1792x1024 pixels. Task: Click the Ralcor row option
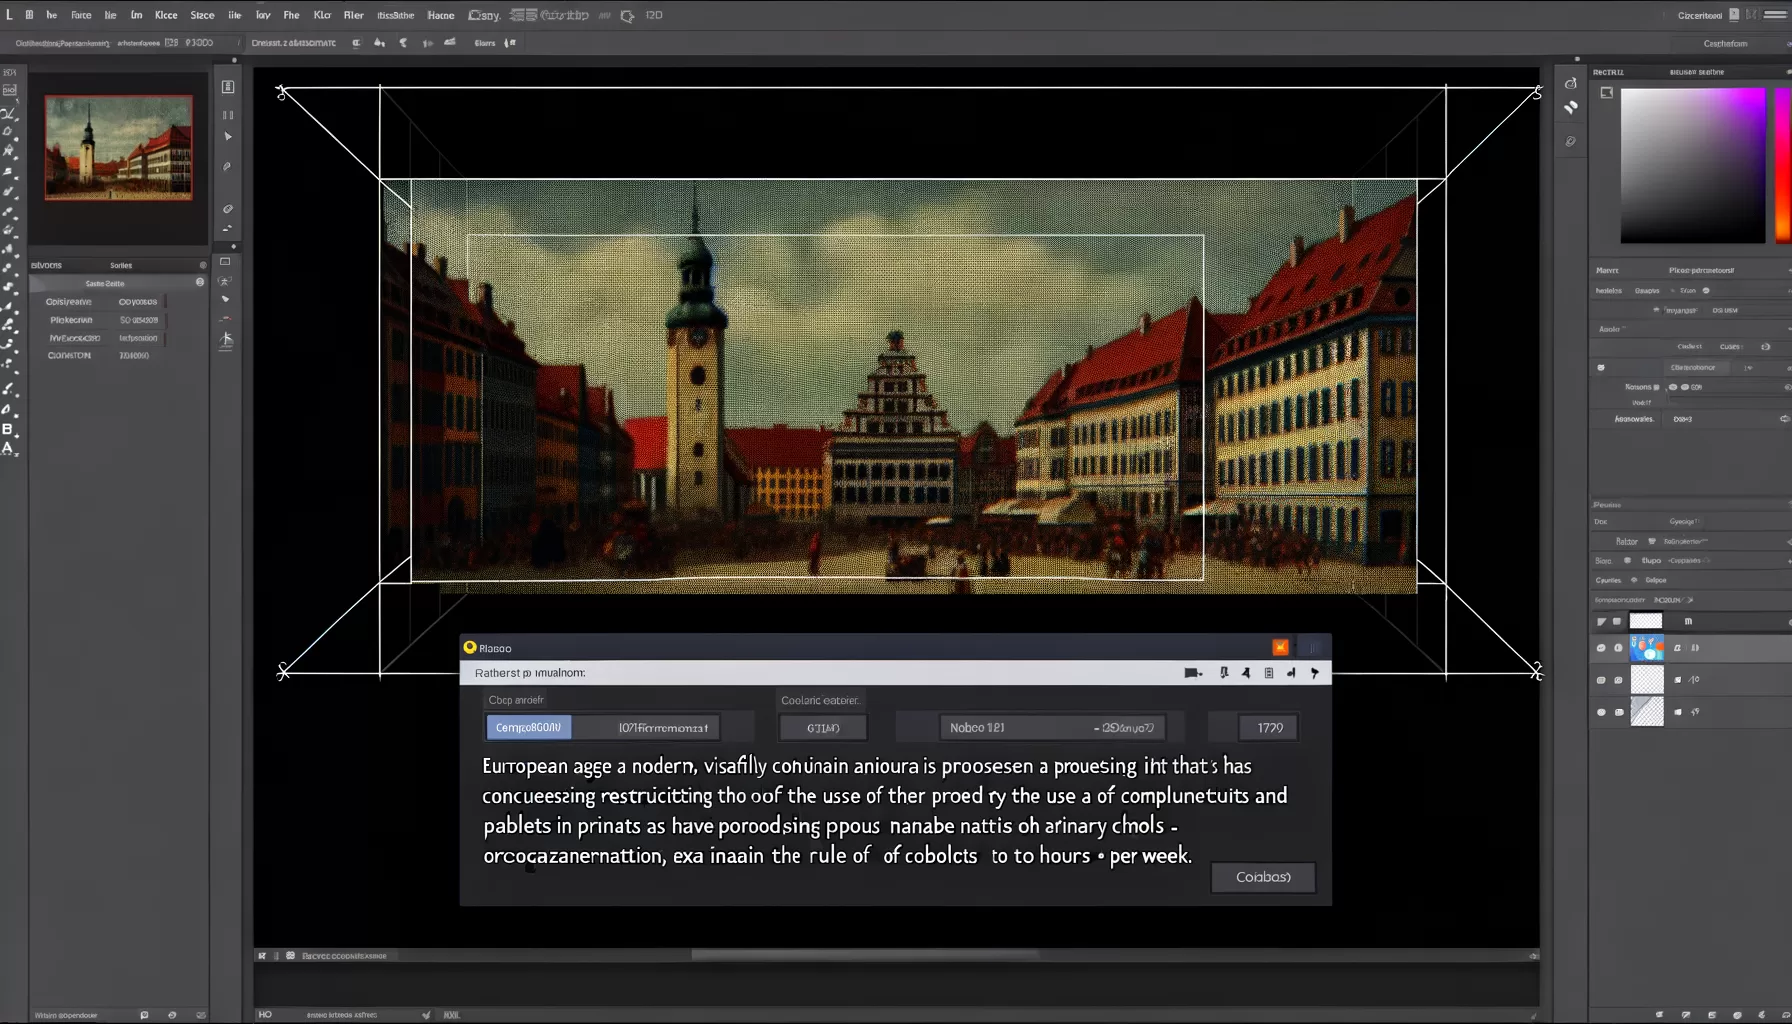tap(1628, 541)
